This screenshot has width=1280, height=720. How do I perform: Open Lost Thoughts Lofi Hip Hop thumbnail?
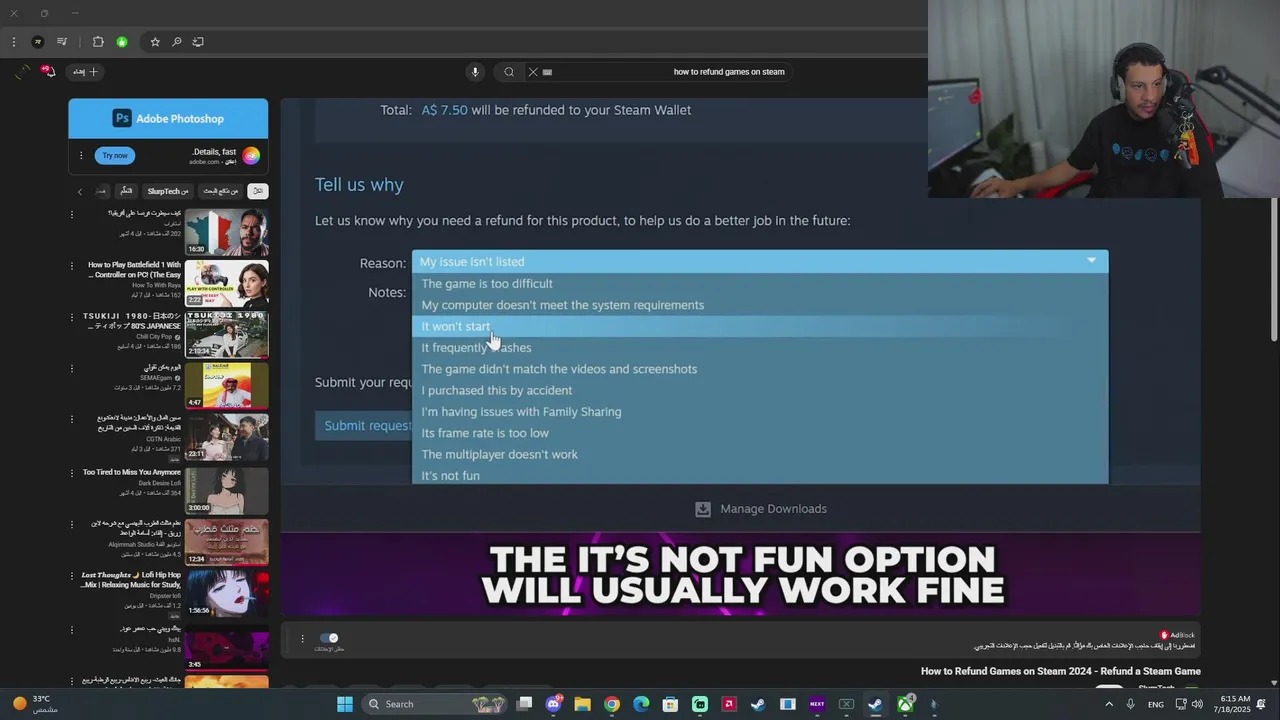pyautogui.click(x=226, y=593)
